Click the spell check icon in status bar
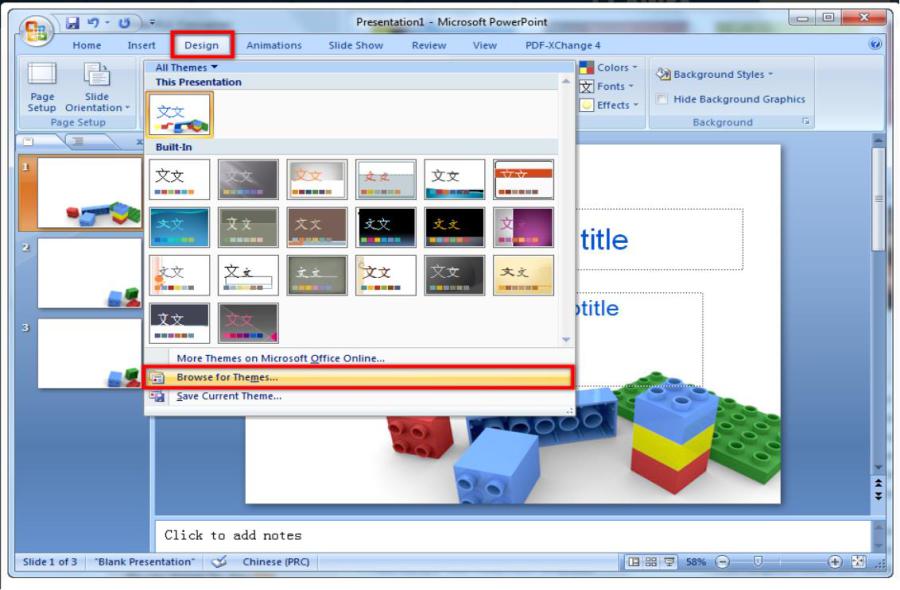This screenshot has height=590, width=900. 219,562
